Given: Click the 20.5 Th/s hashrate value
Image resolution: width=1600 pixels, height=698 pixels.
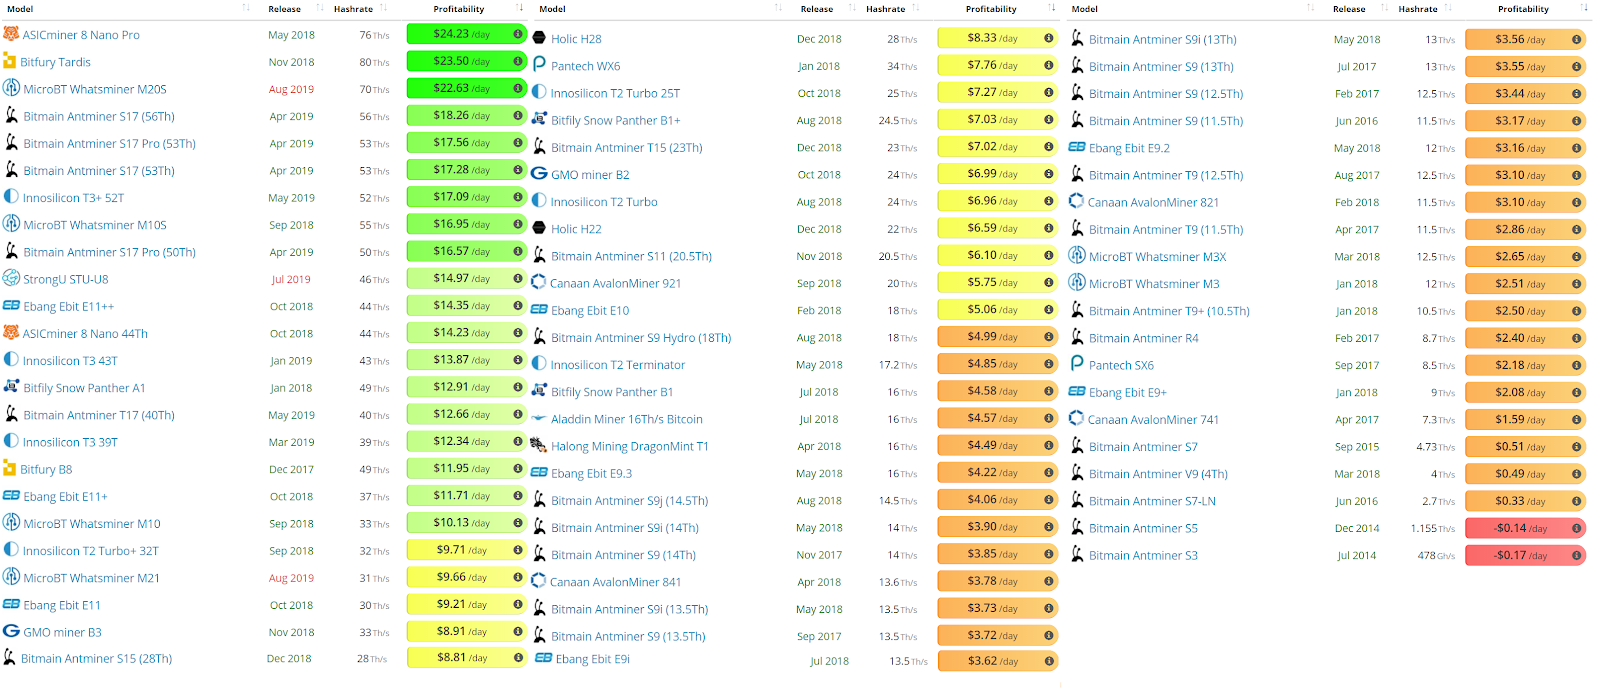Looking at the screenshot, I should pyautogui.click(x=898, y=256).
